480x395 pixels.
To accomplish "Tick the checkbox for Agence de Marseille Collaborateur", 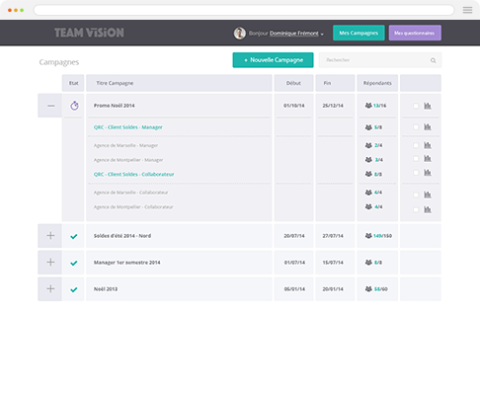I will (x=416, y=195).
